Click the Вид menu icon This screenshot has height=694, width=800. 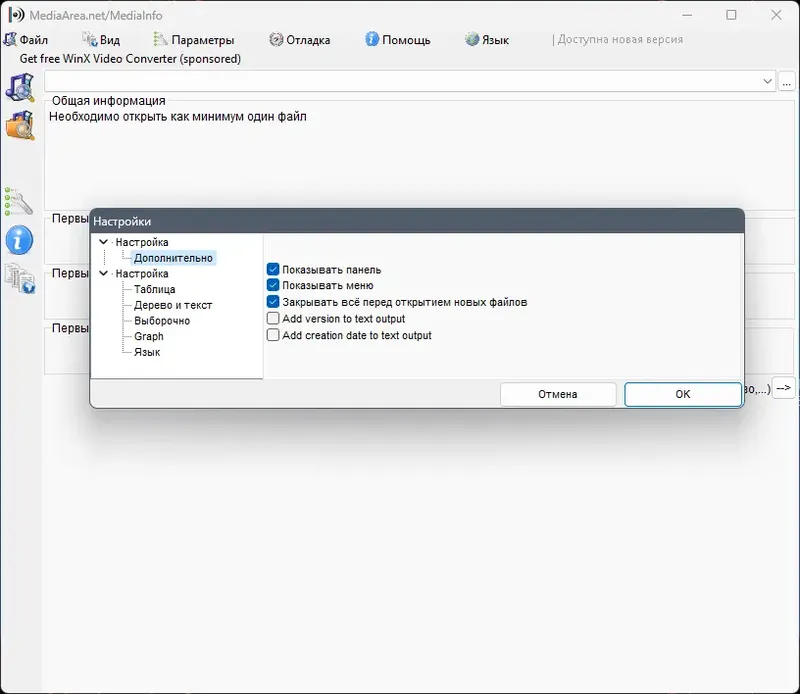[90, 39]
